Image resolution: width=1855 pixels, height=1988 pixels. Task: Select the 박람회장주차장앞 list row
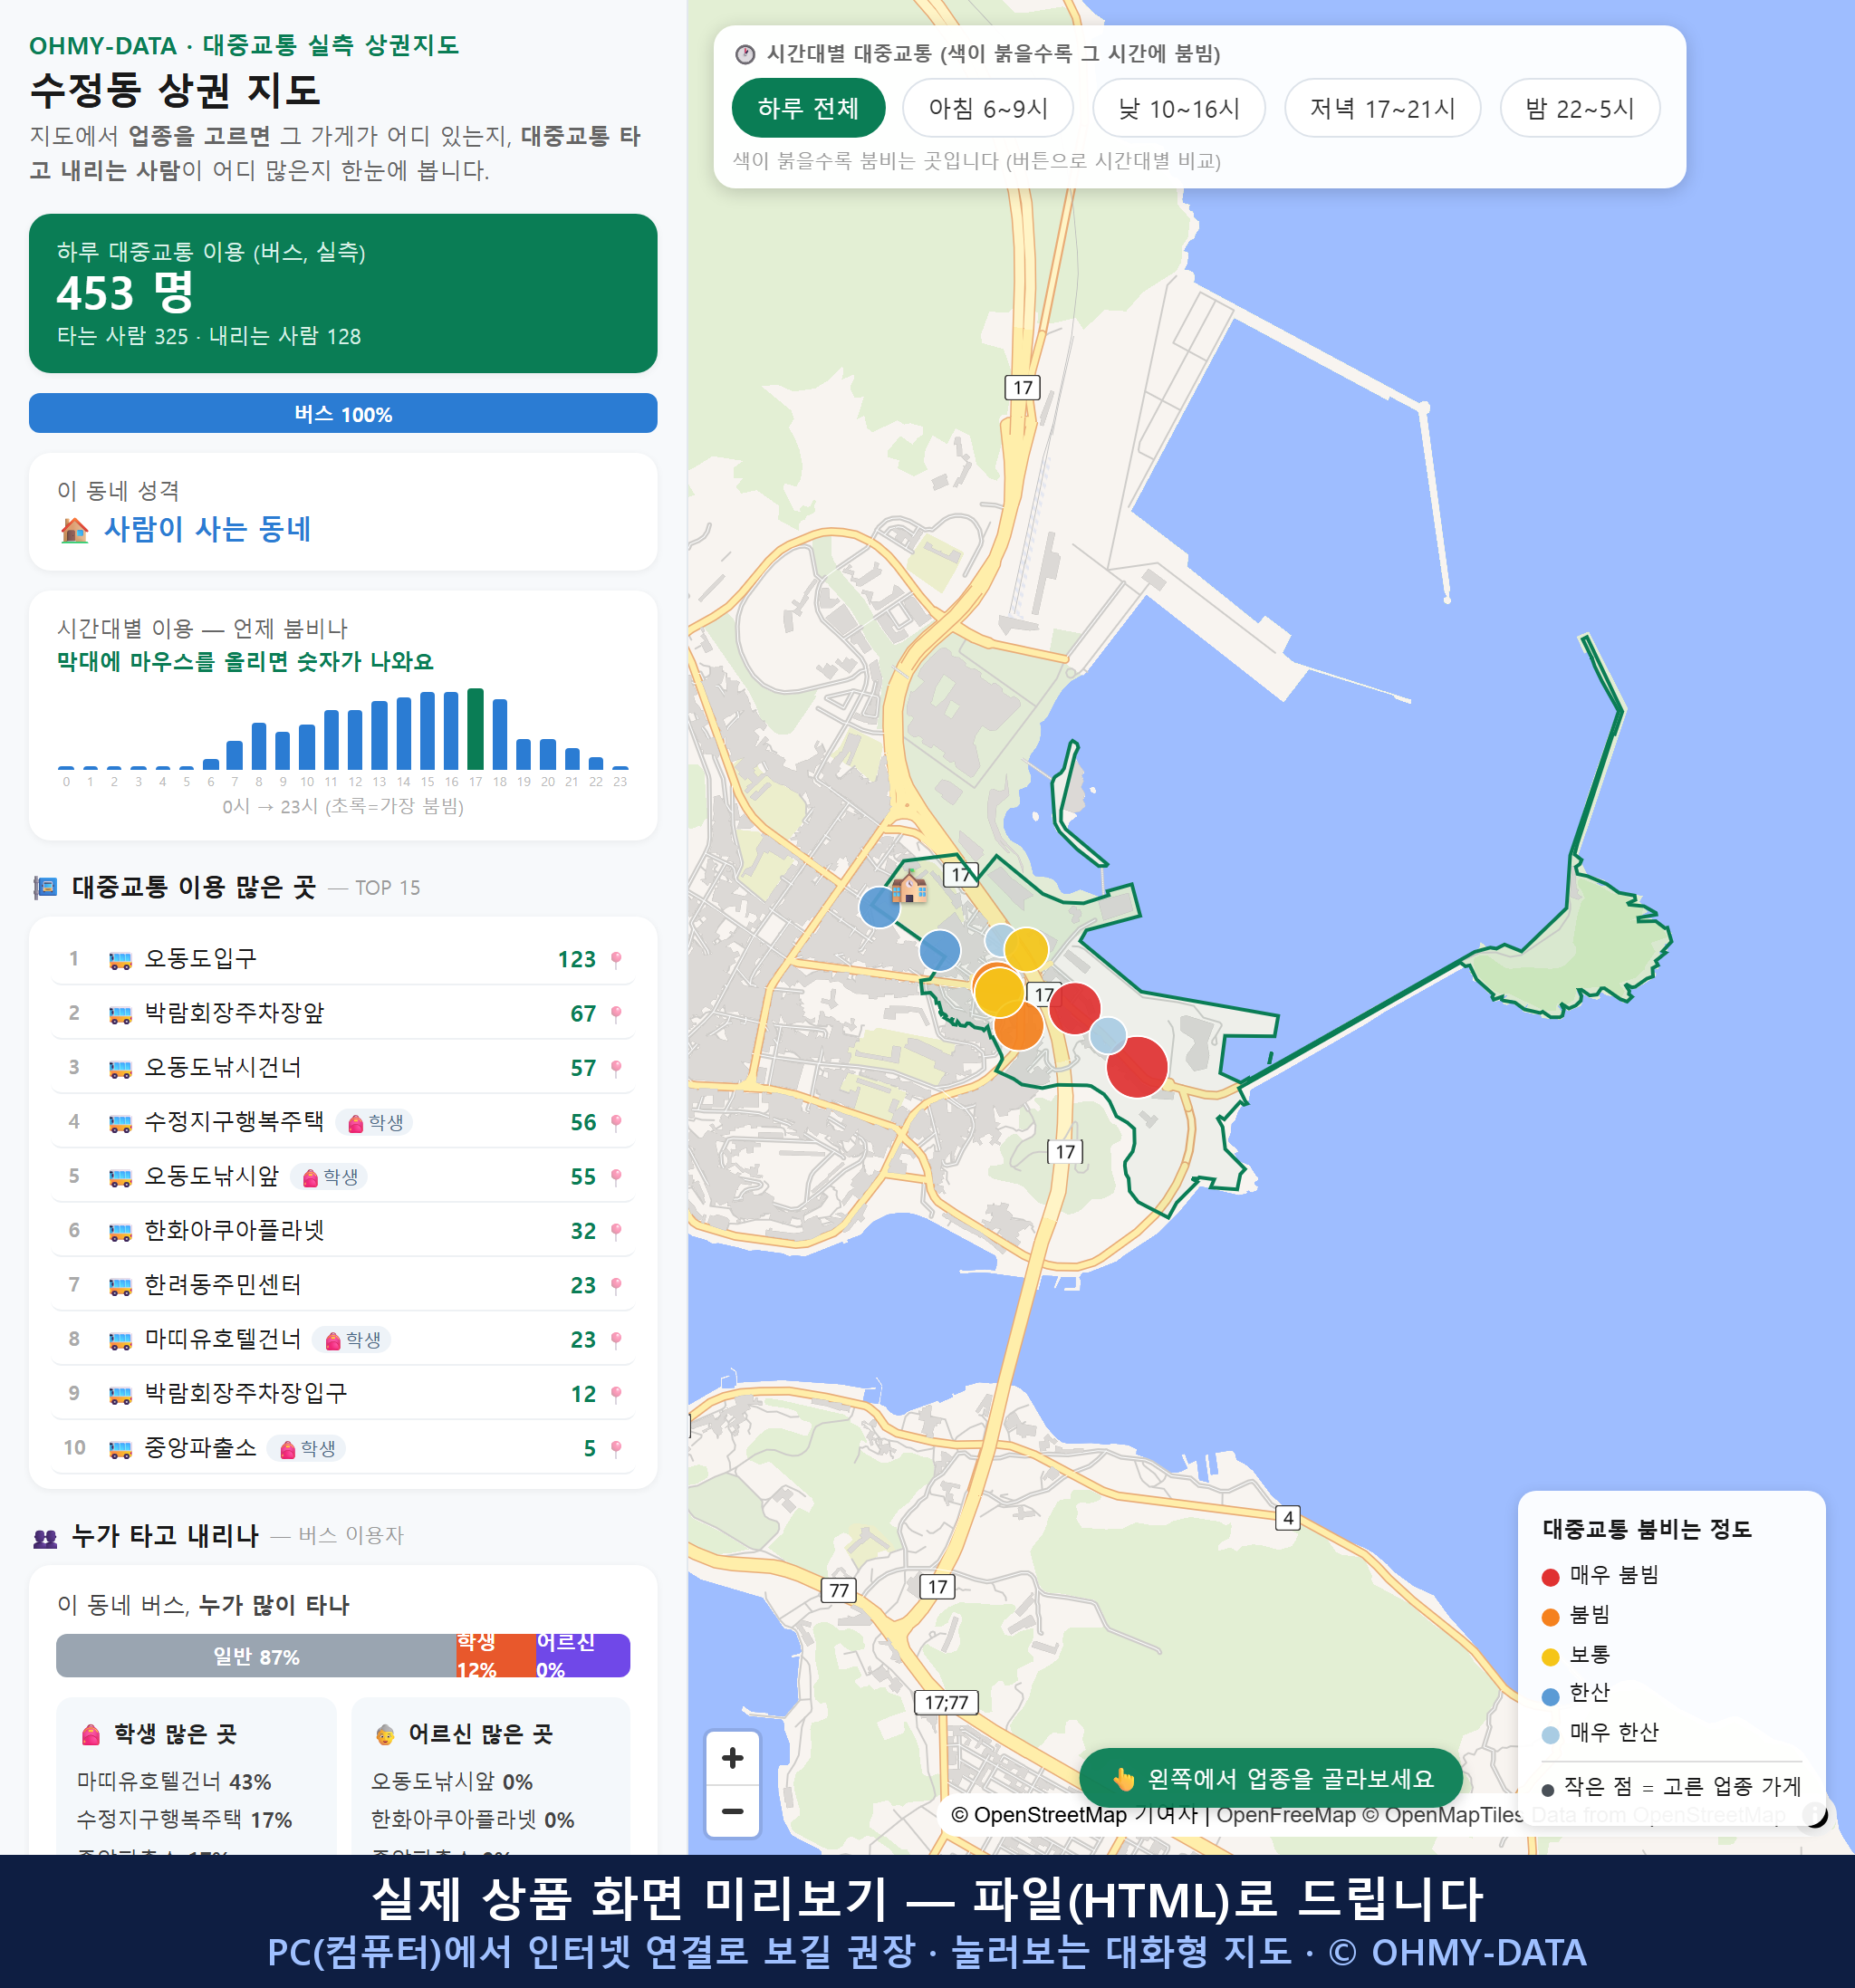click(x=342, y=1013)
